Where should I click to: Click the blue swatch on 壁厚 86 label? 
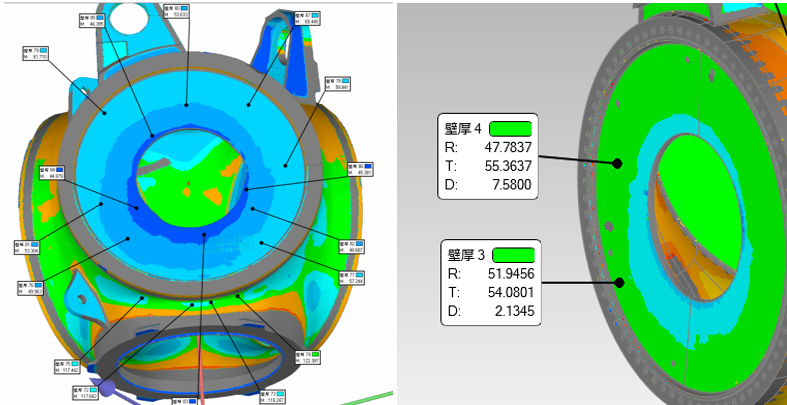[x=367, y=165]
